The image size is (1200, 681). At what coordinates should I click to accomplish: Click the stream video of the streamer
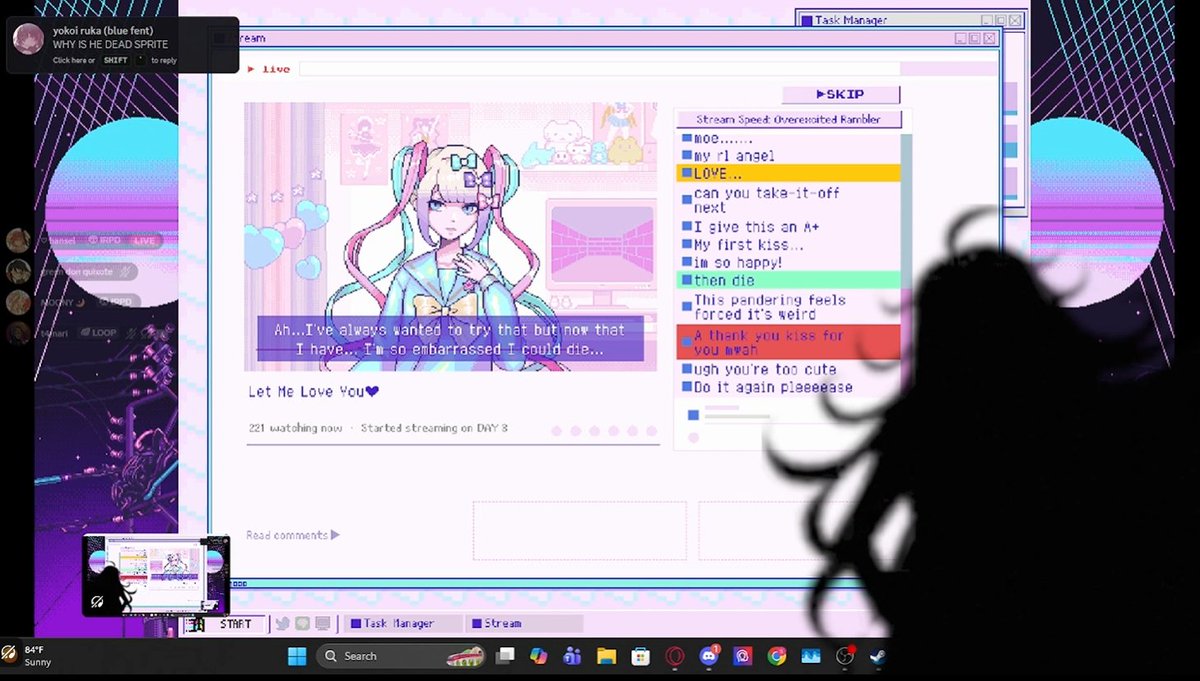451,236
